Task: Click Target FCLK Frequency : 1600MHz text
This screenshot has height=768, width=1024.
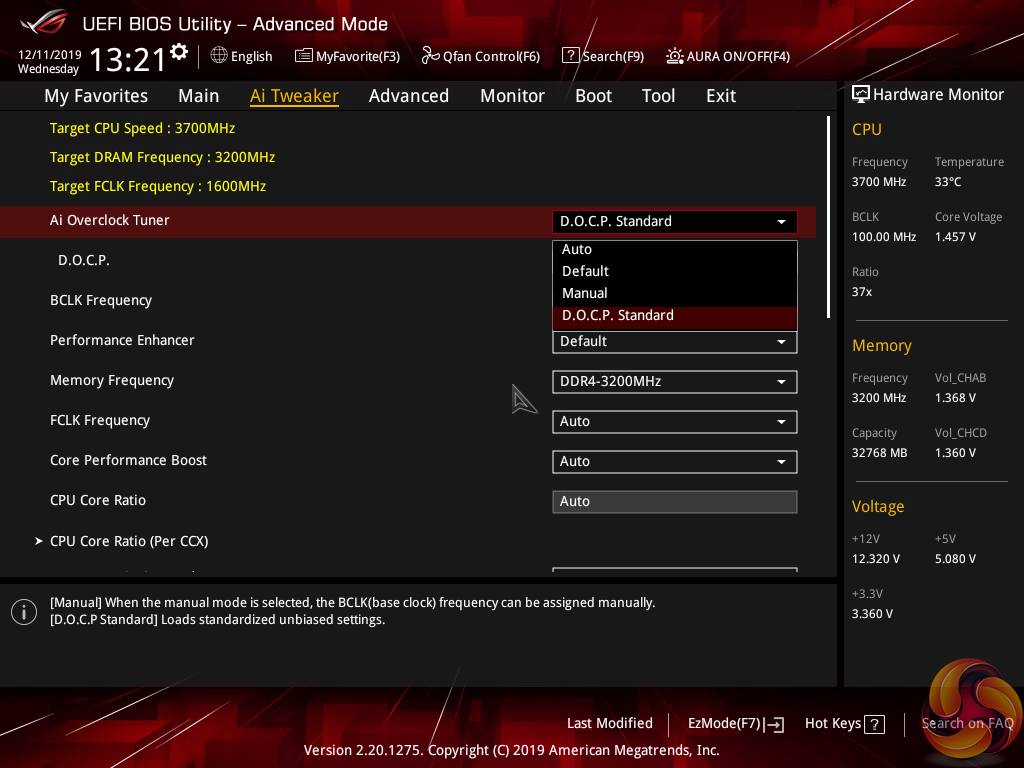Action: (158, 186)
